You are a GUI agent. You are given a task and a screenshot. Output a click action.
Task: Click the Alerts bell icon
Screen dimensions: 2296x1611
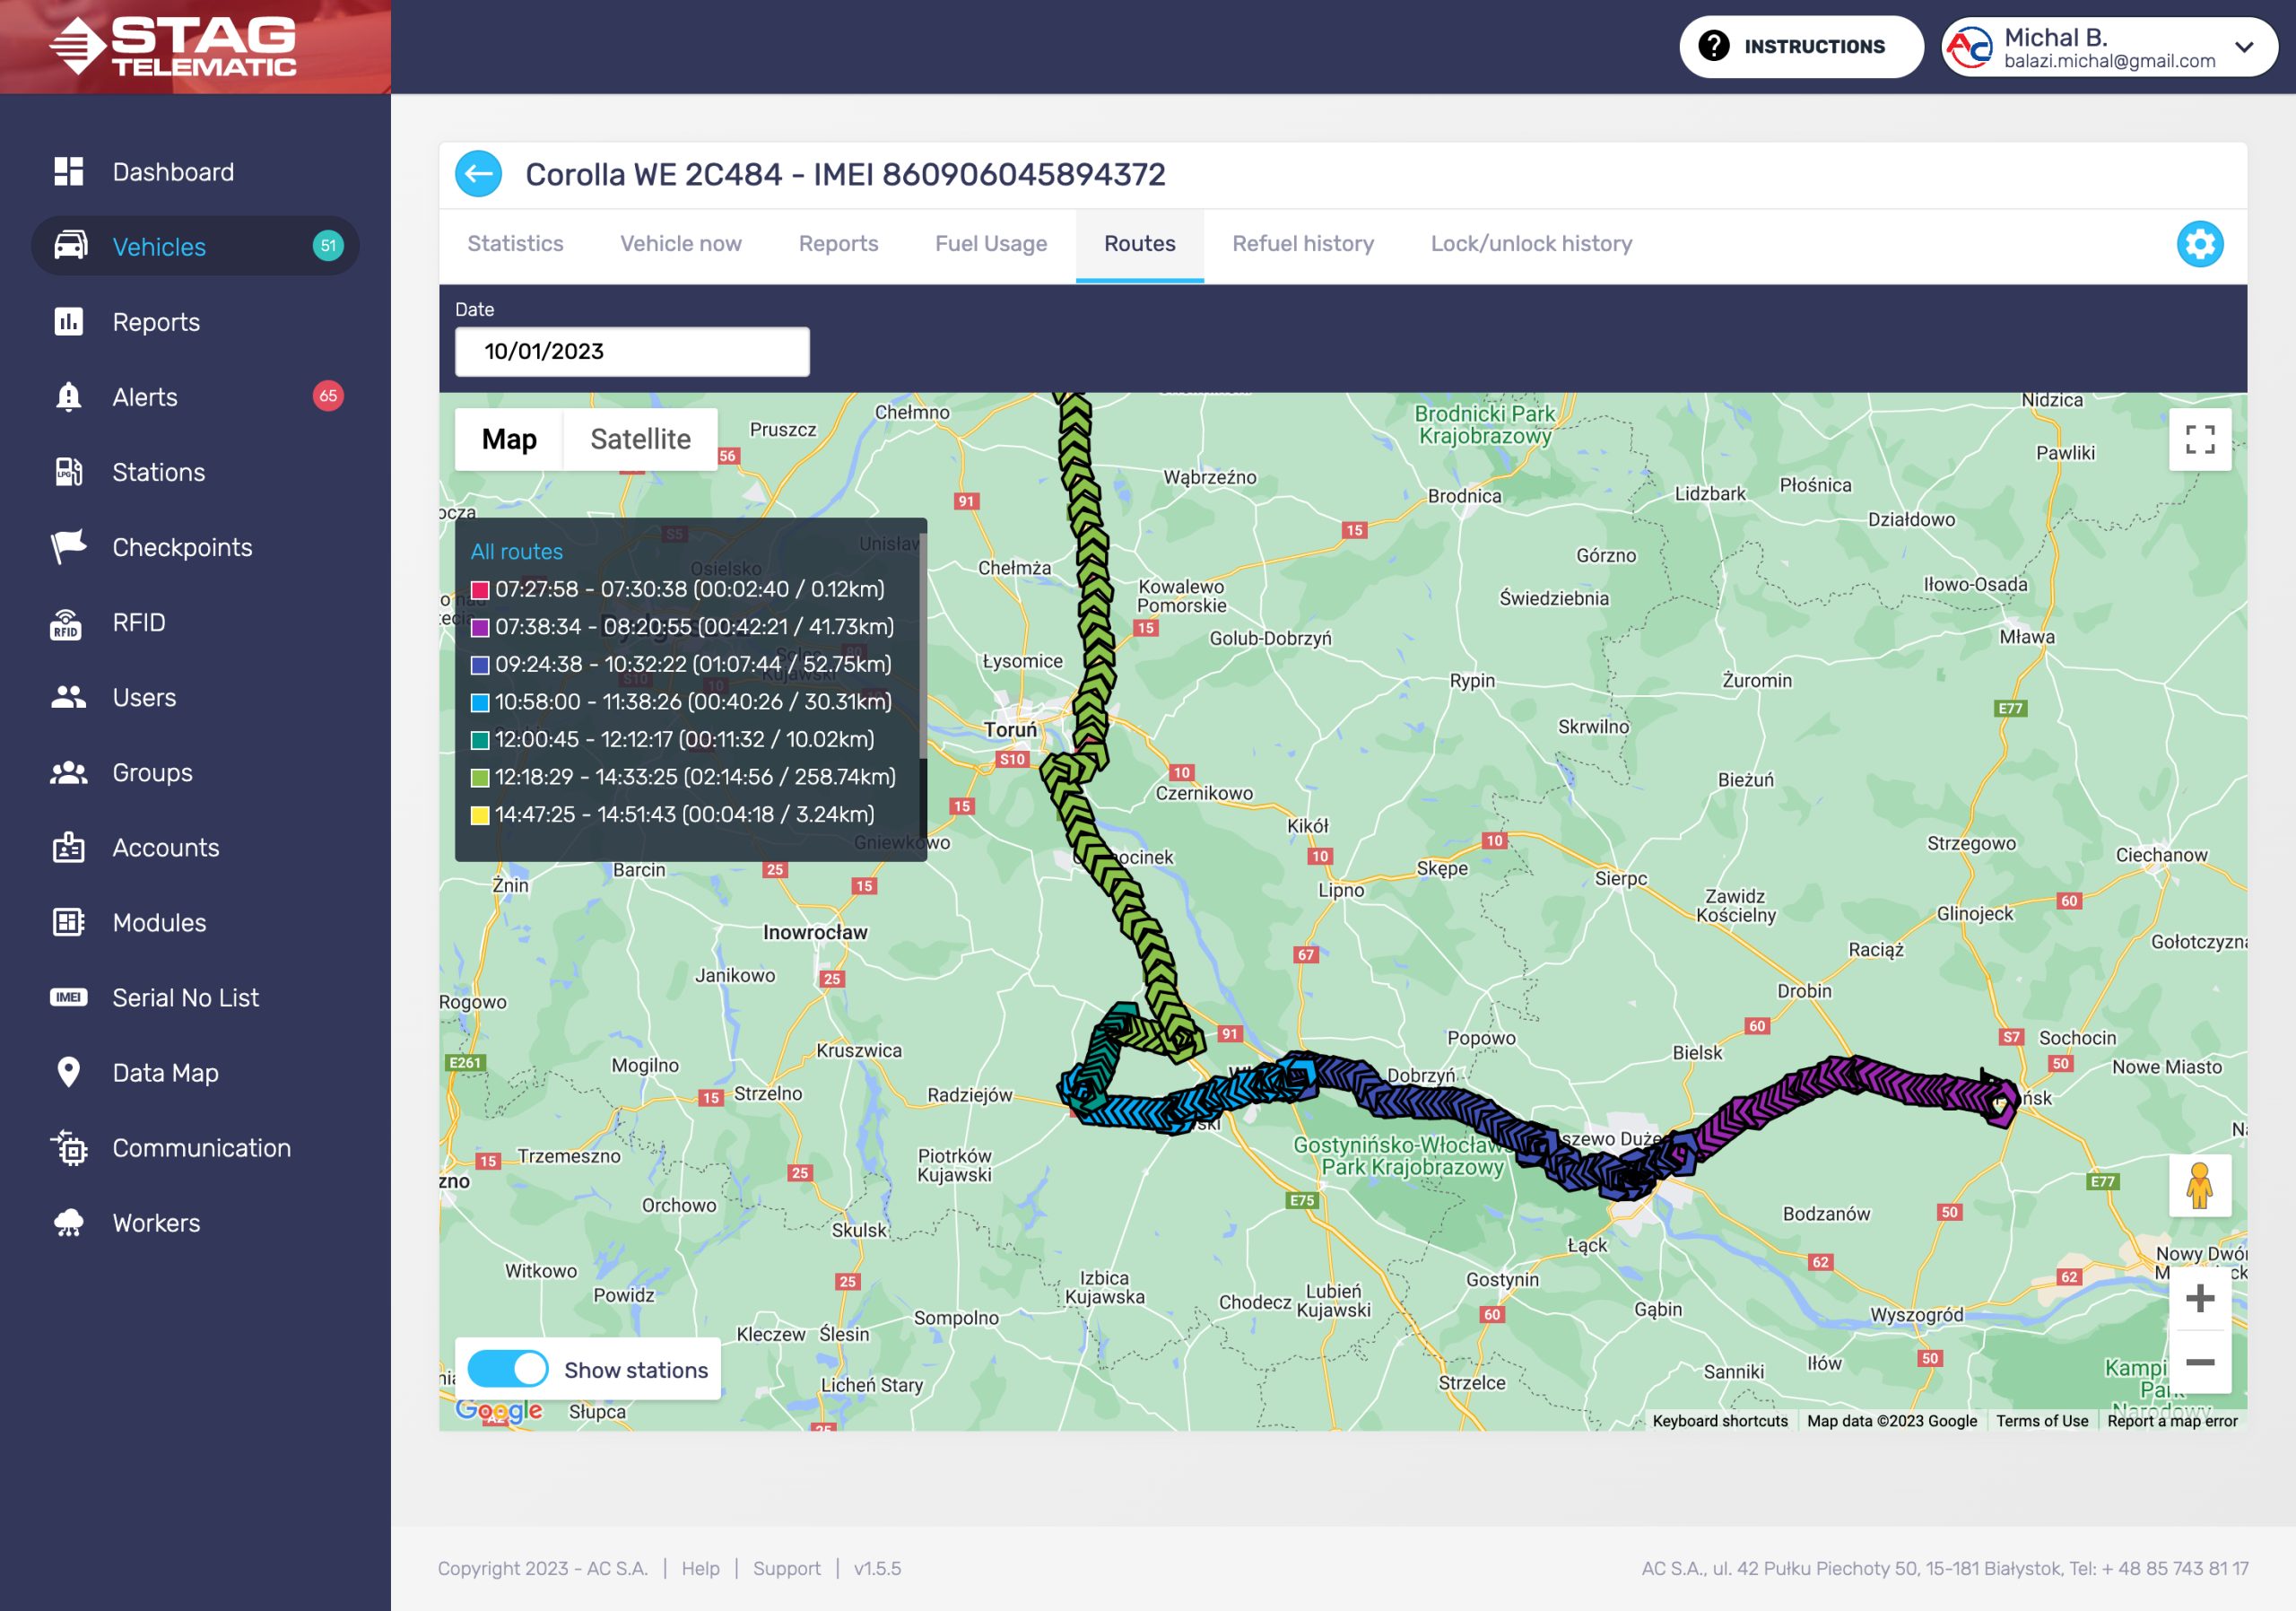(68, 396)
